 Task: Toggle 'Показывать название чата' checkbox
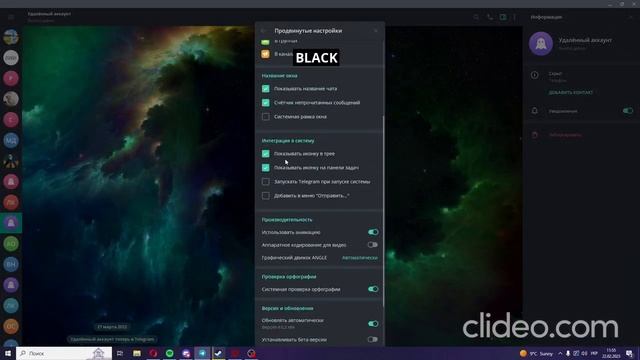[x=266, y=89]
